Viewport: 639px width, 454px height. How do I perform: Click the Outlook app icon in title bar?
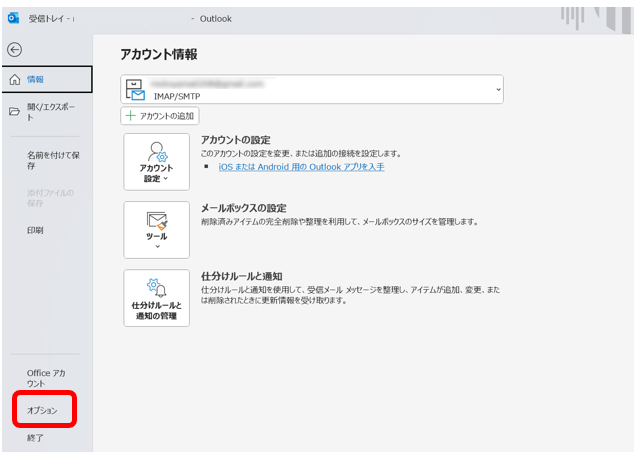13,18
